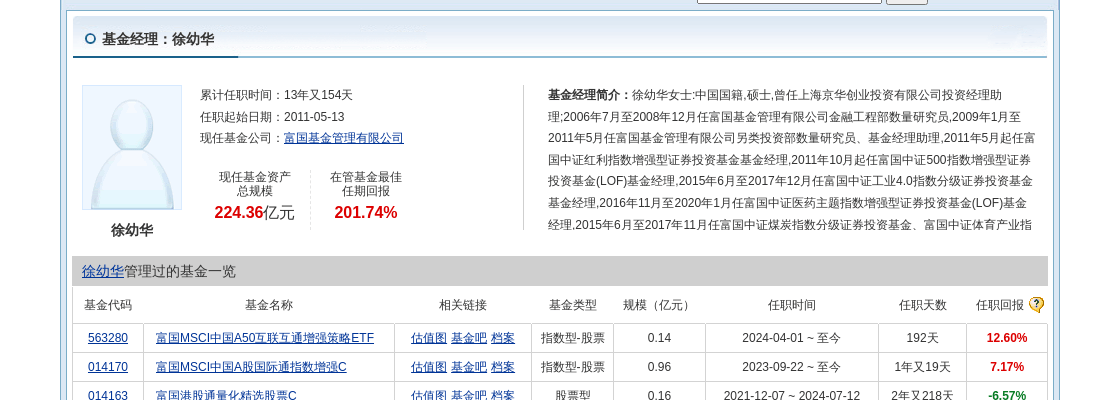Click the 基金代码 column header

108,305
